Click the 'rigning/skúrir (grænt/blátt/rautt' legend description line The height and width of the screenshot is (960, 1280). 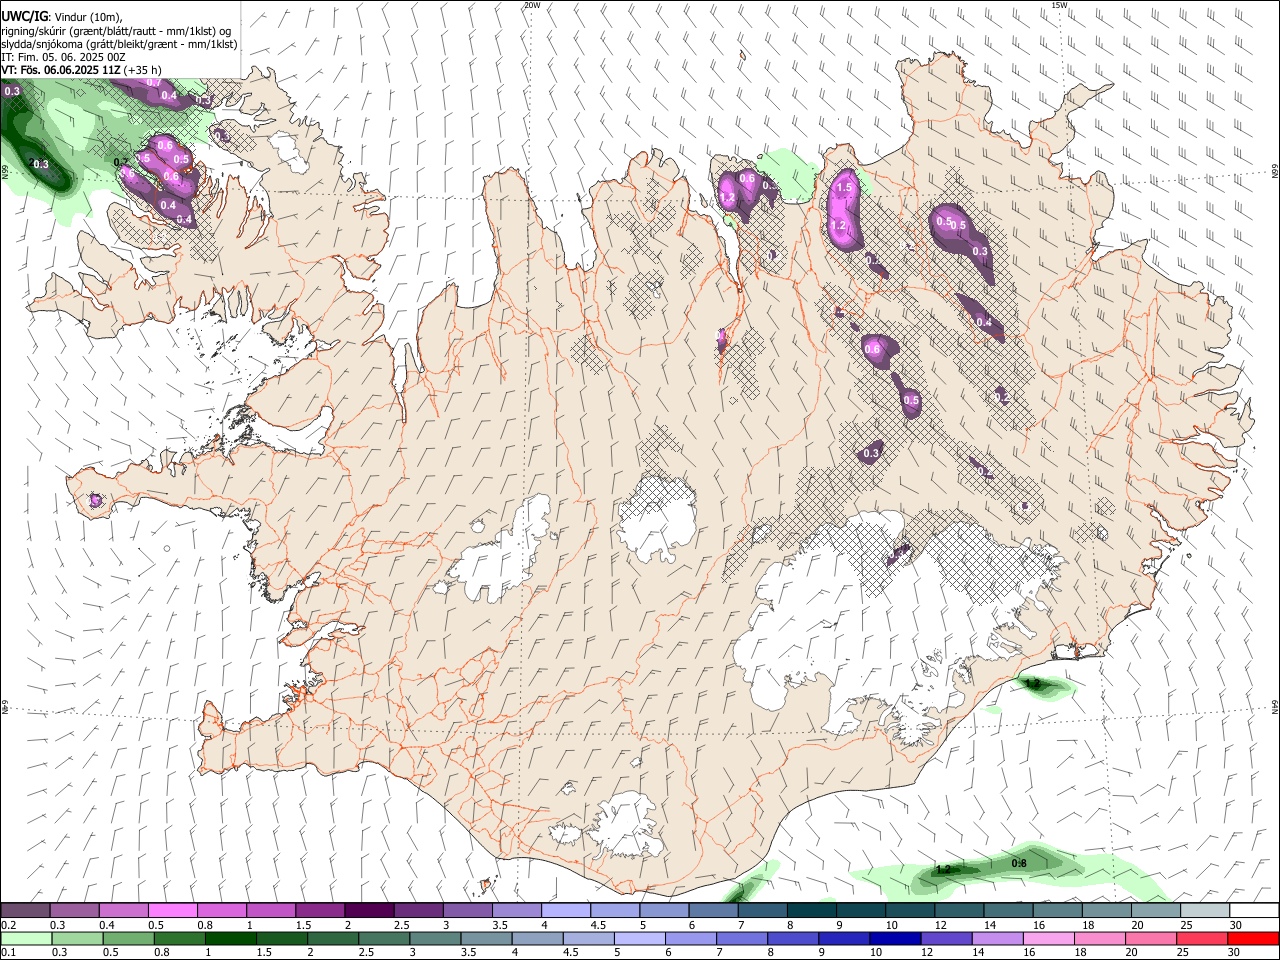click(x=116, y=31)
